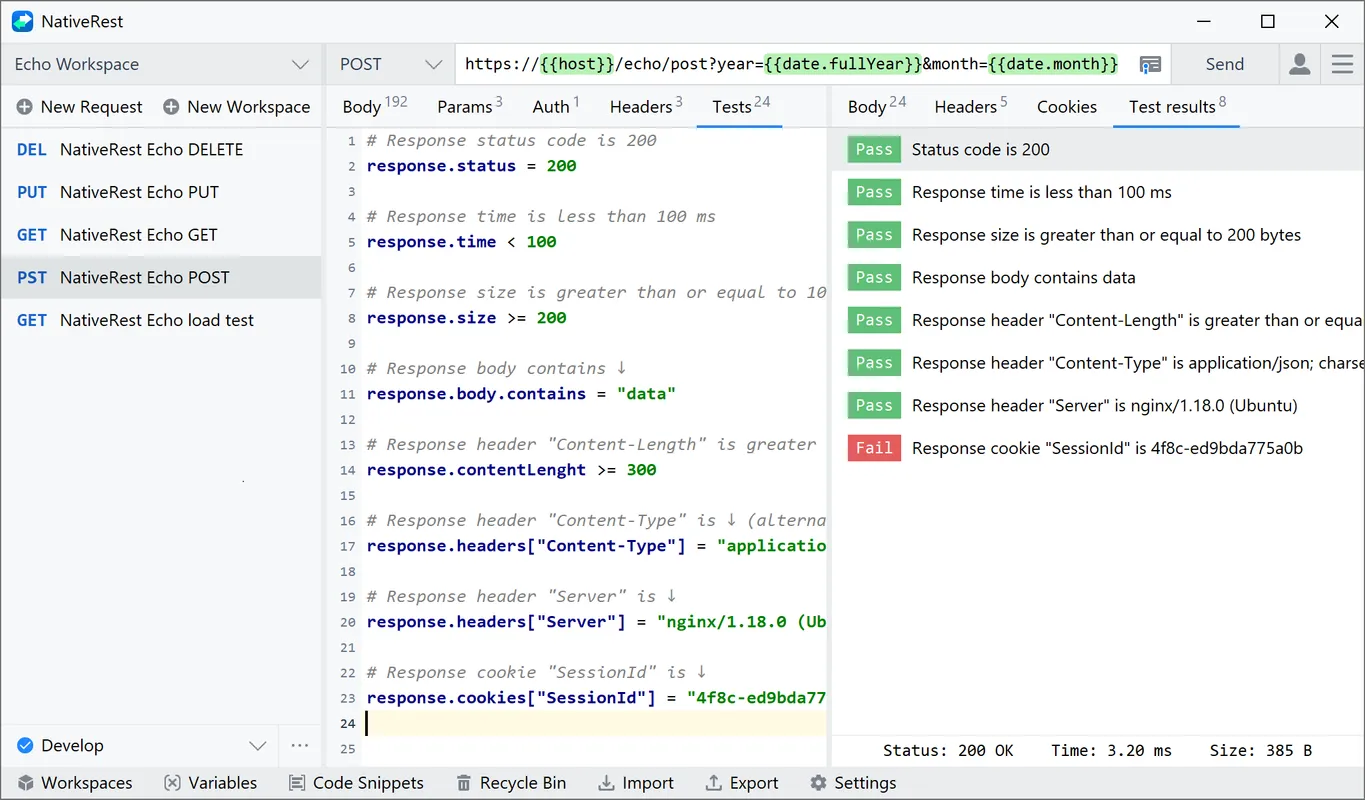Click the user account profile icon
The height and width of the screenshot is (800, 1365).
pos(1299,64)
